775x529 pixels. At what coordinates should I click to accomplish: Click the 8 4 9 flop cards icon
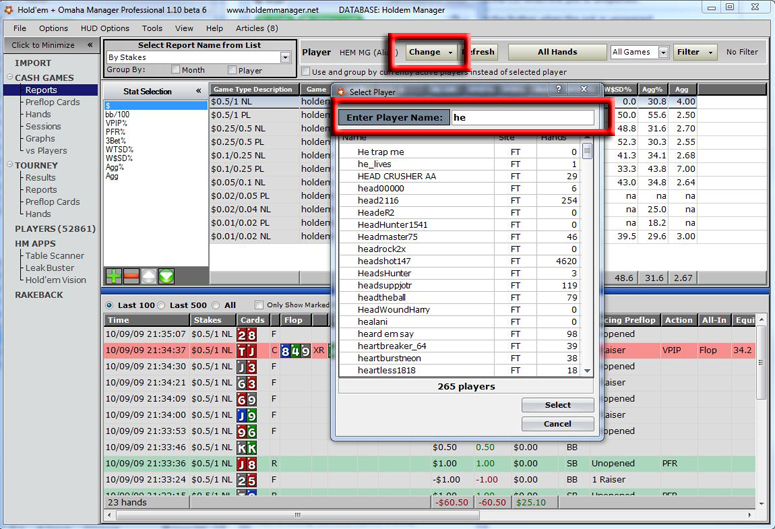click(x=295, y=351)
